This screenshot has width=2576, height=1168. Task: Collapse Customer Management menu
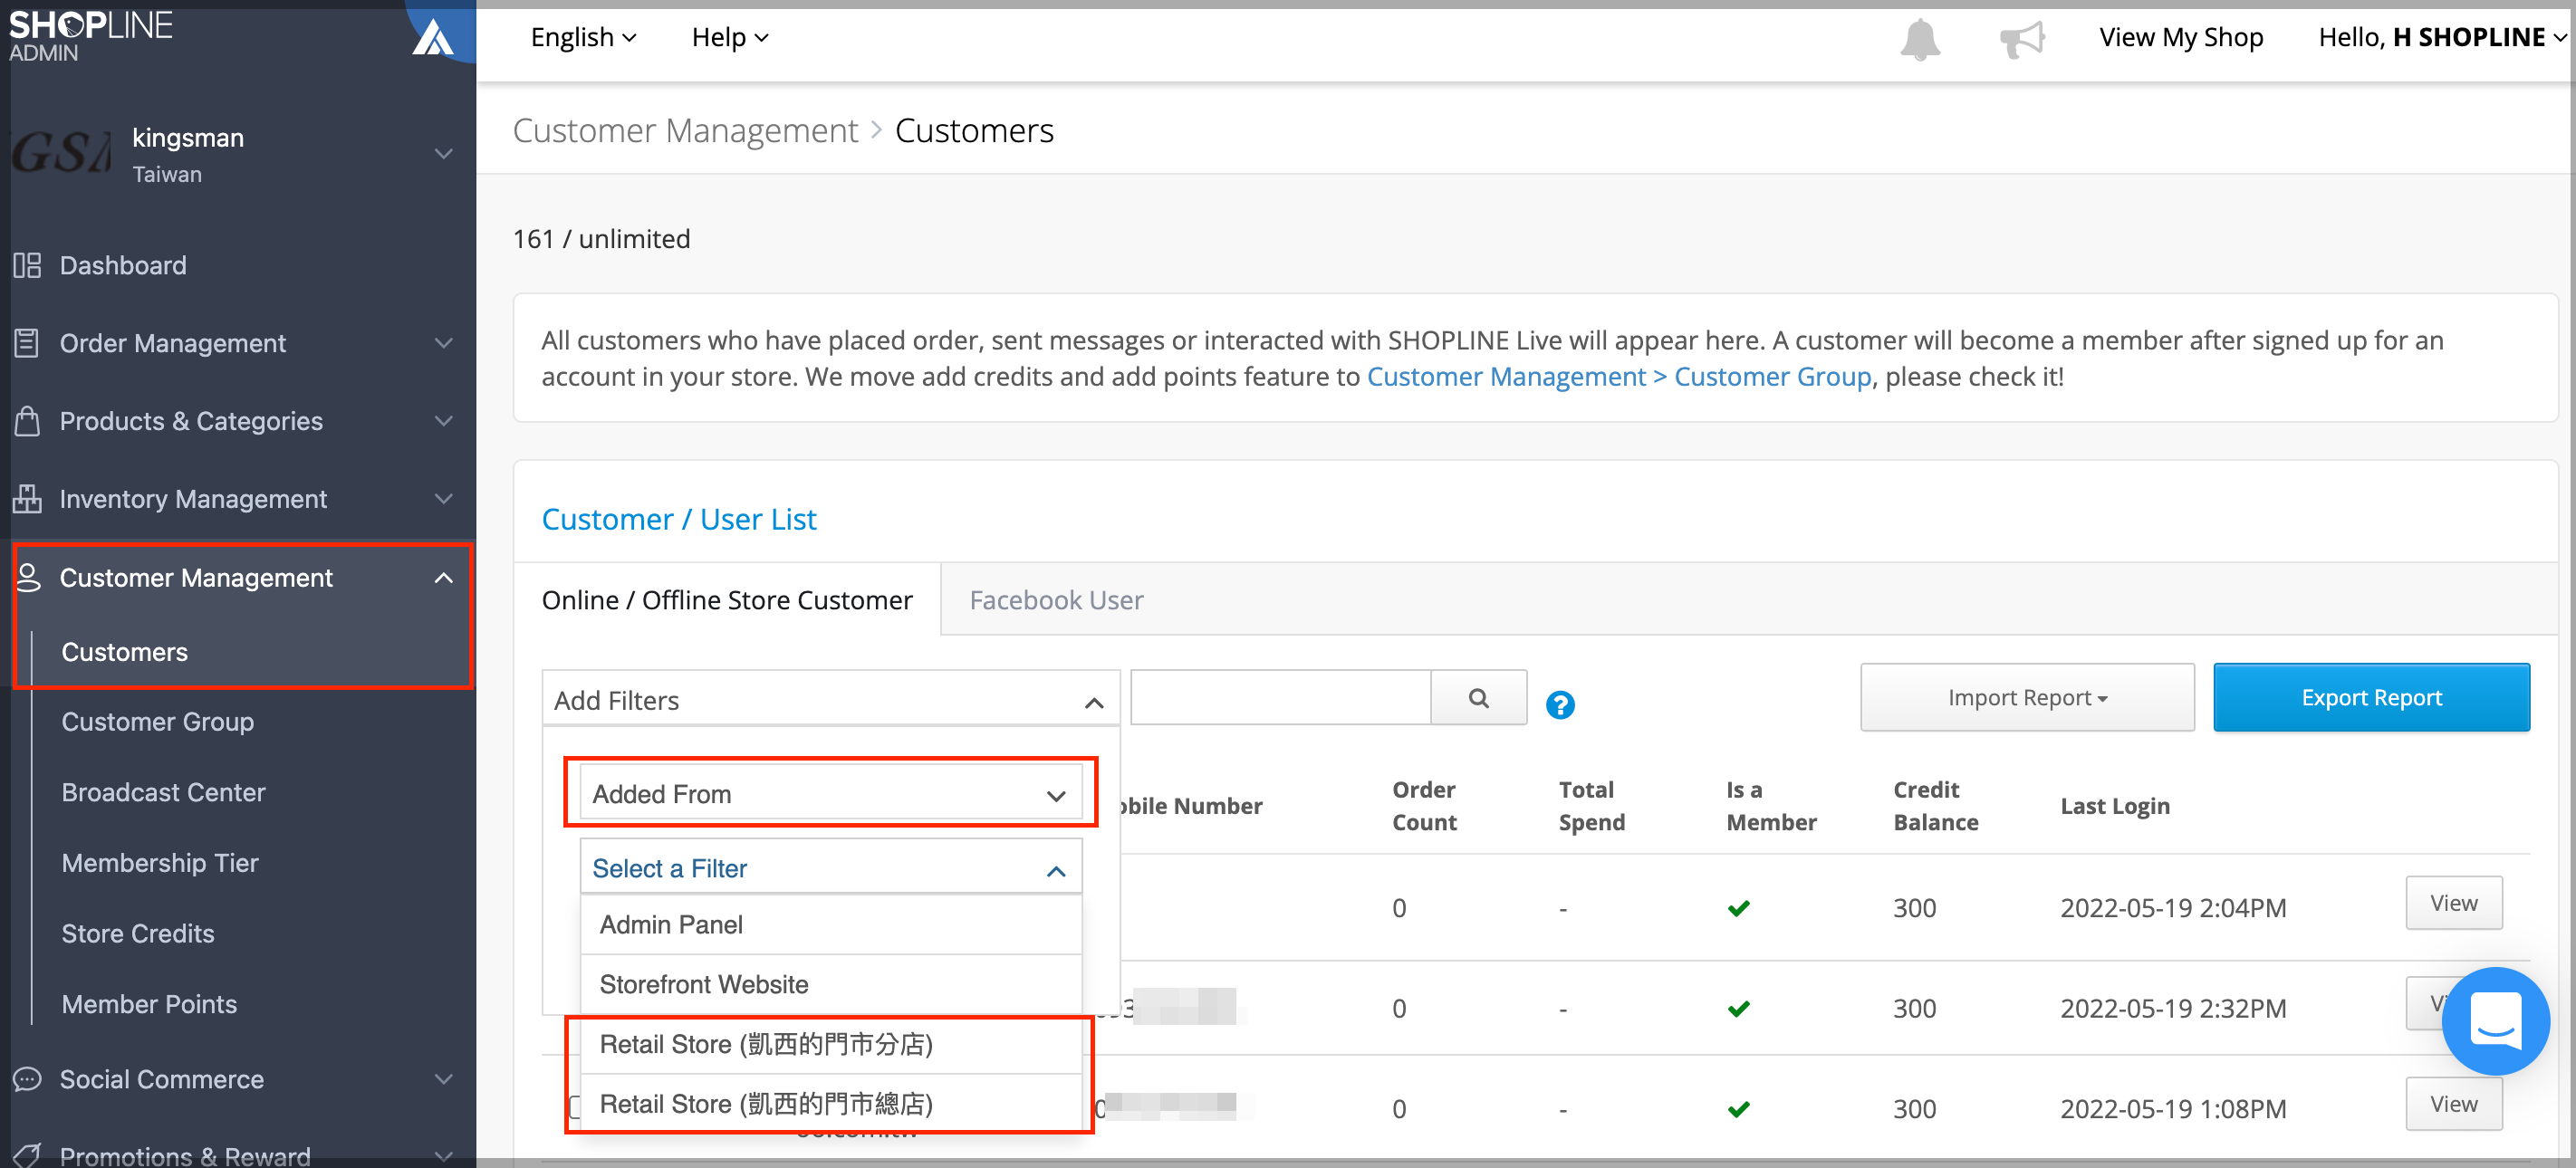pyautogui.click(x=443, y=577)
